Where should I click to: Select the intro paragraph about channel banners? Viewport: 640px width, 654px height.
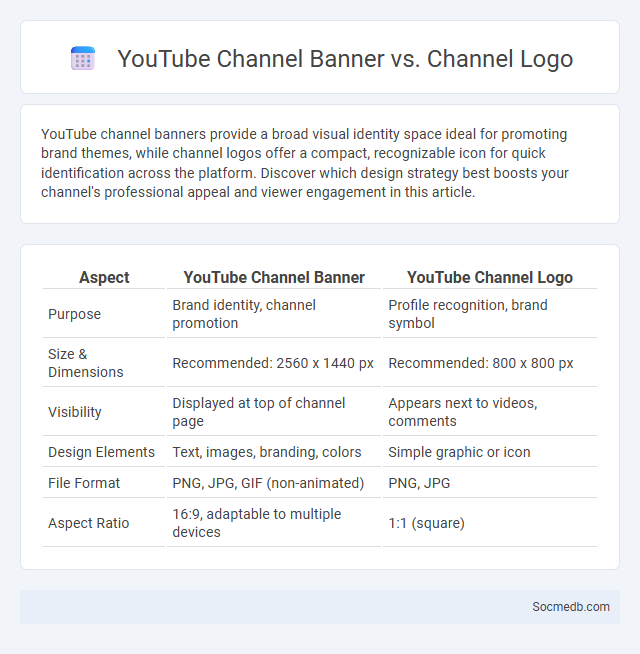tap(305, 163)
